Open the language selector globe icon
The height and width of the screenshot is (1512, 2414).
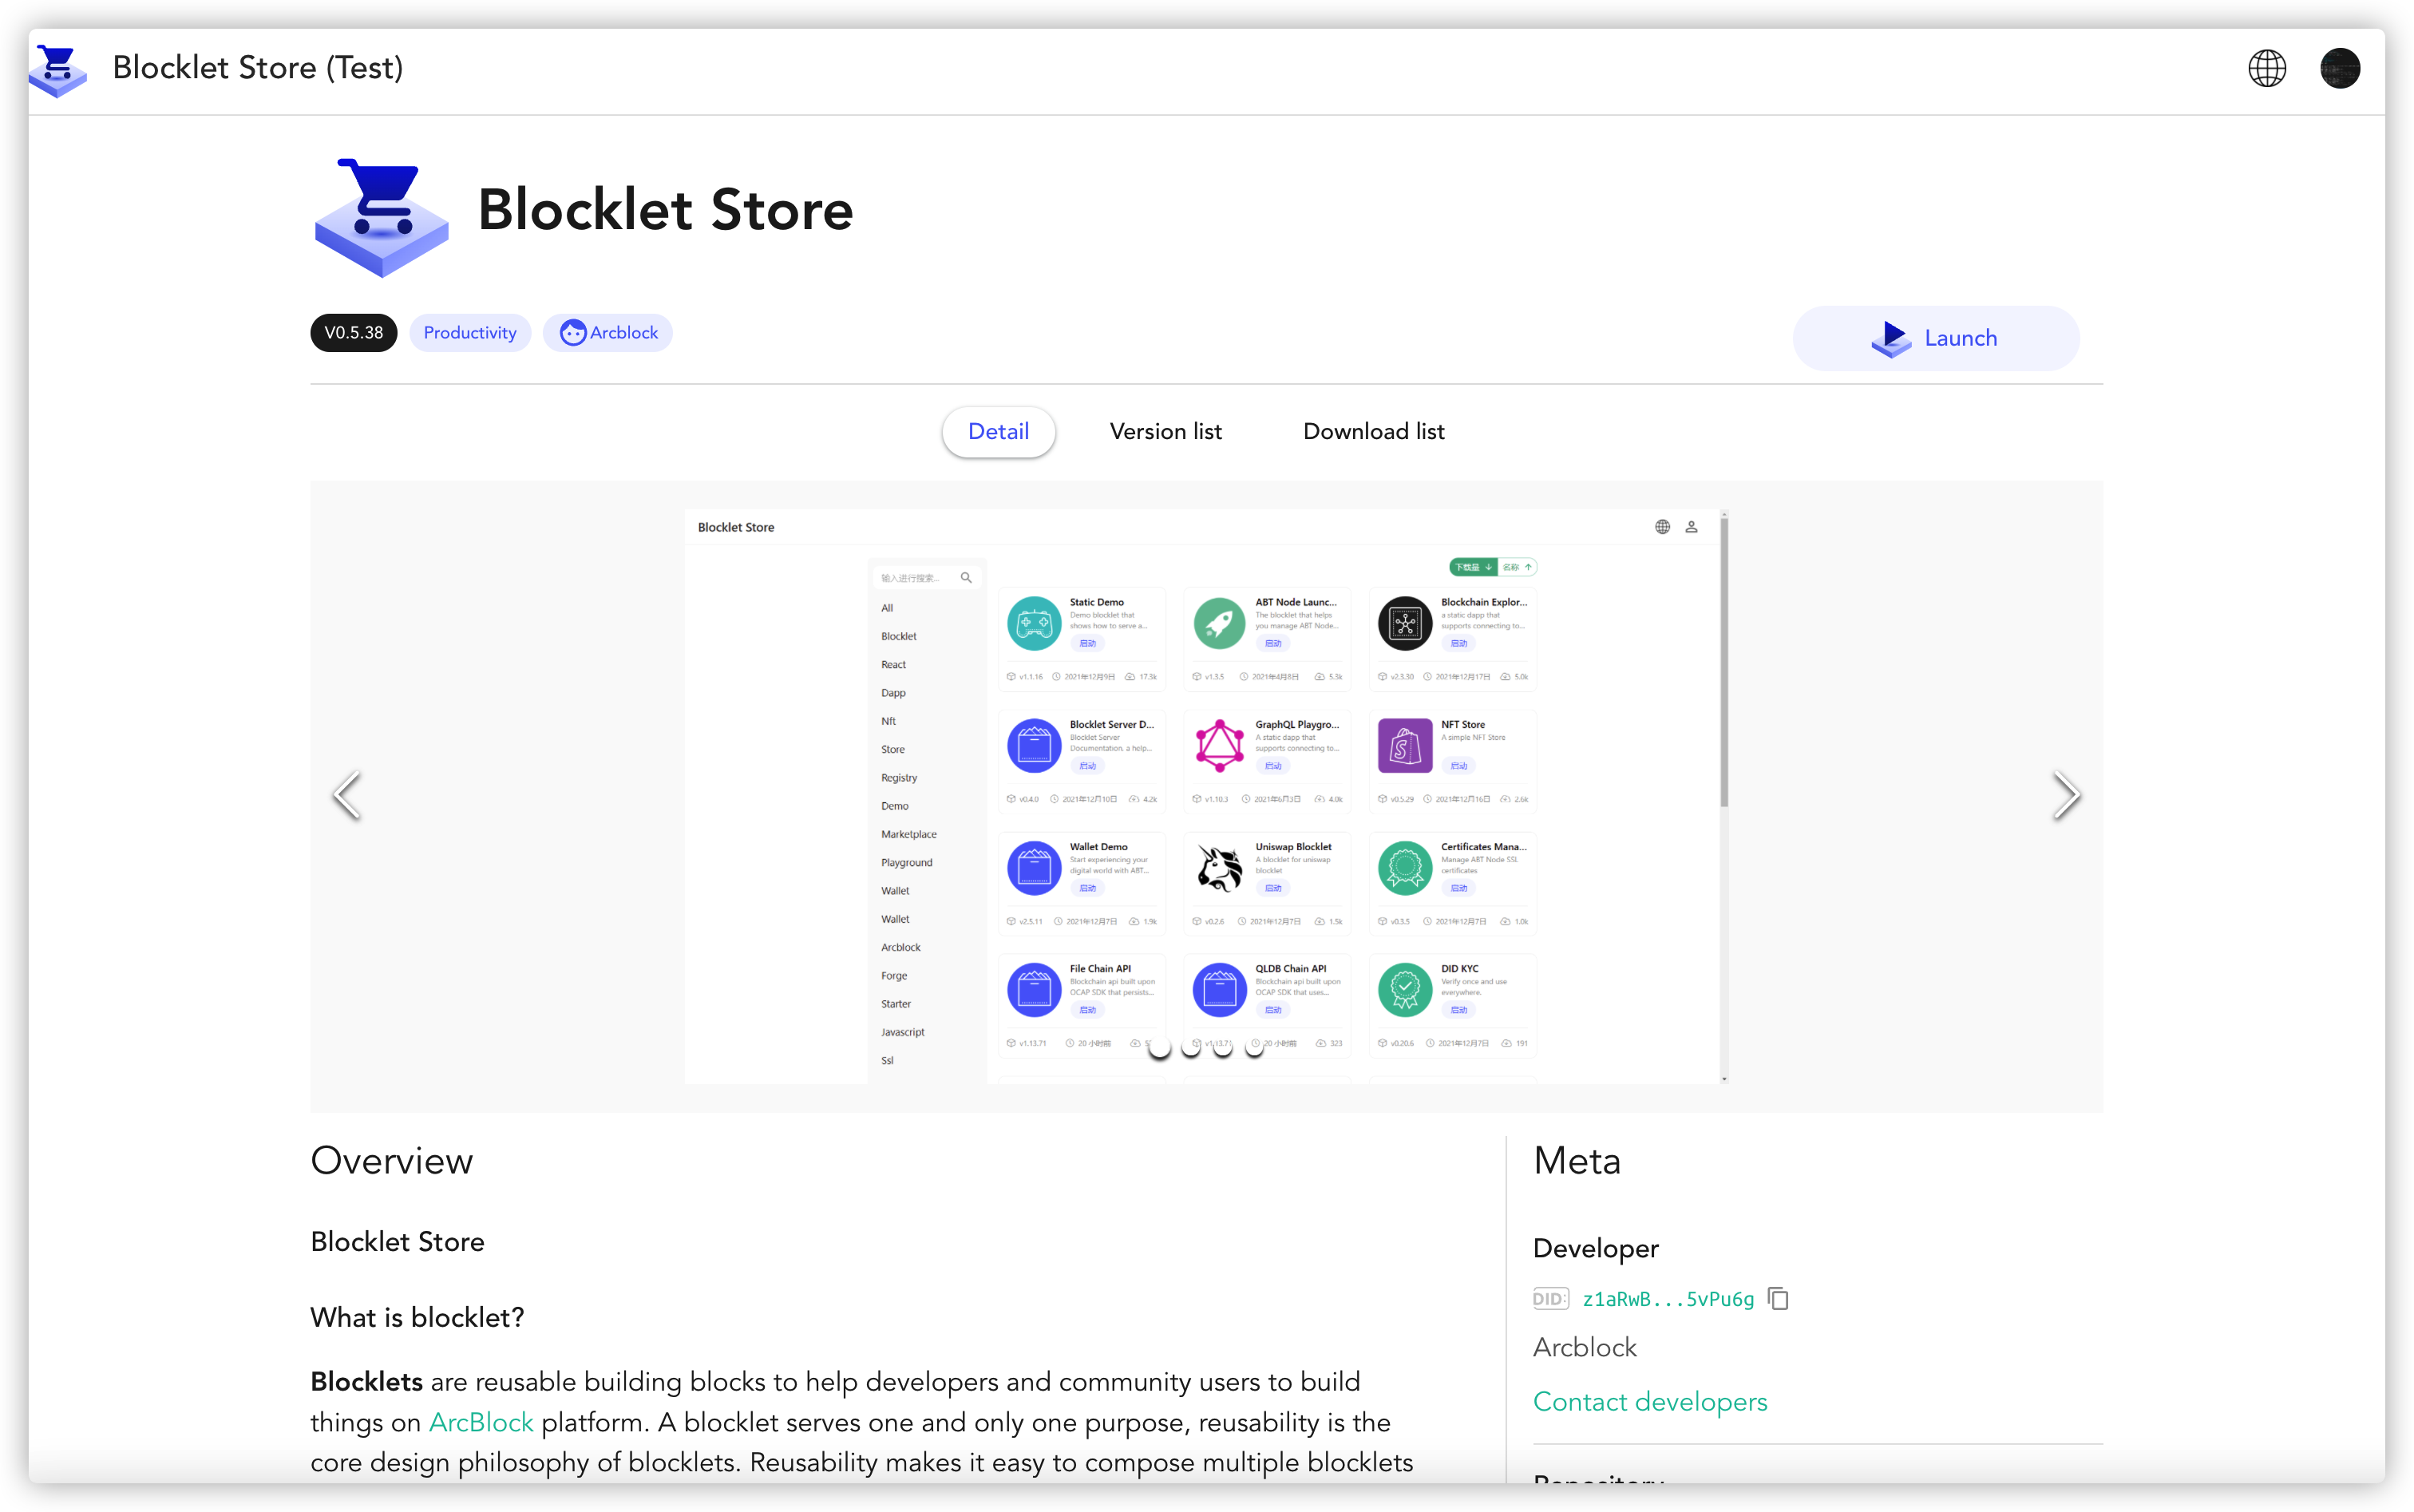pos(2267,67)
